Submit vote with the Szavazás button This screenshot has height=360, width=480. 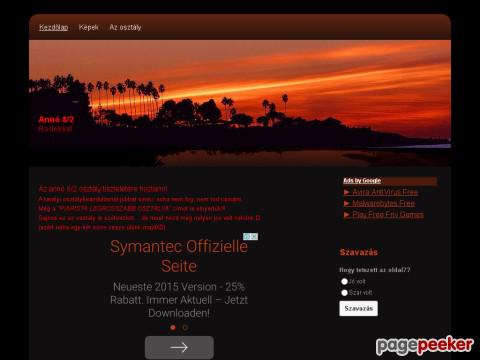[x=359, y=308]
